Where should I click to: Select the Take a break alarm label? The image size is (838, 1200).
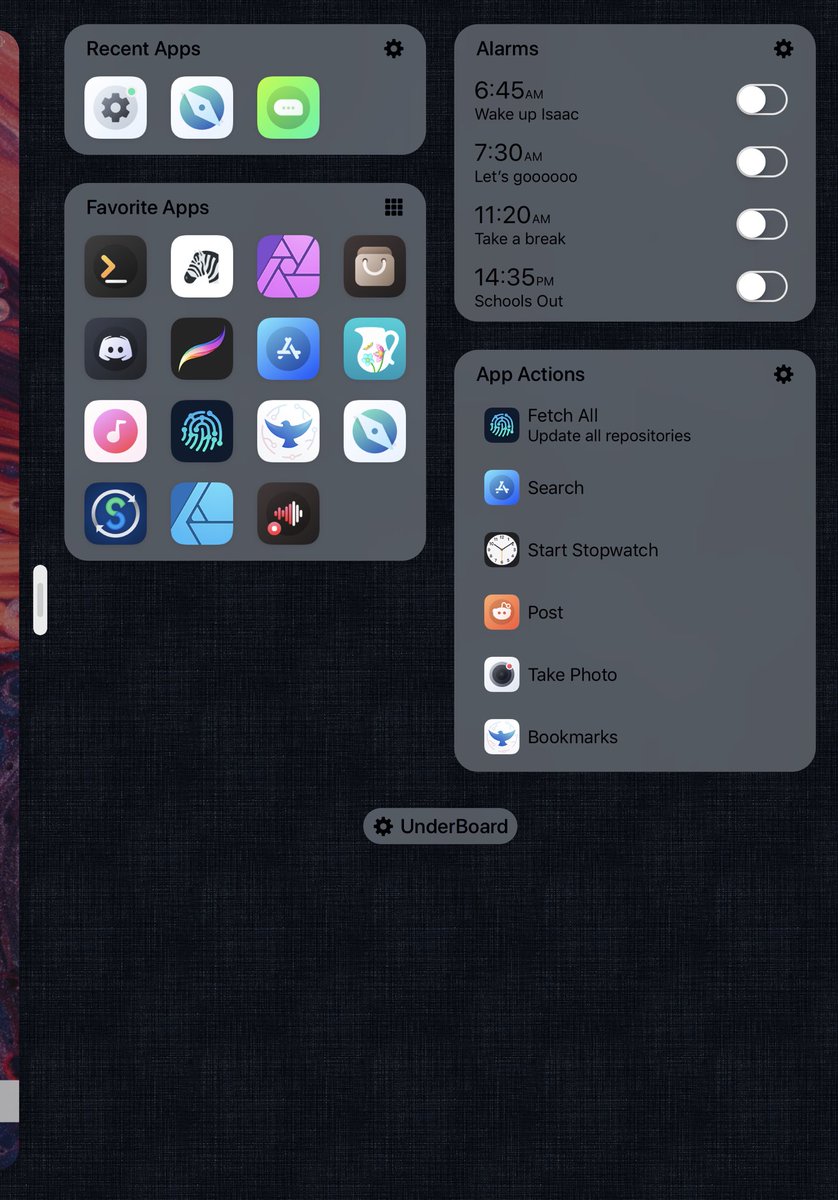pyautogui.click(x=520, y=239)
